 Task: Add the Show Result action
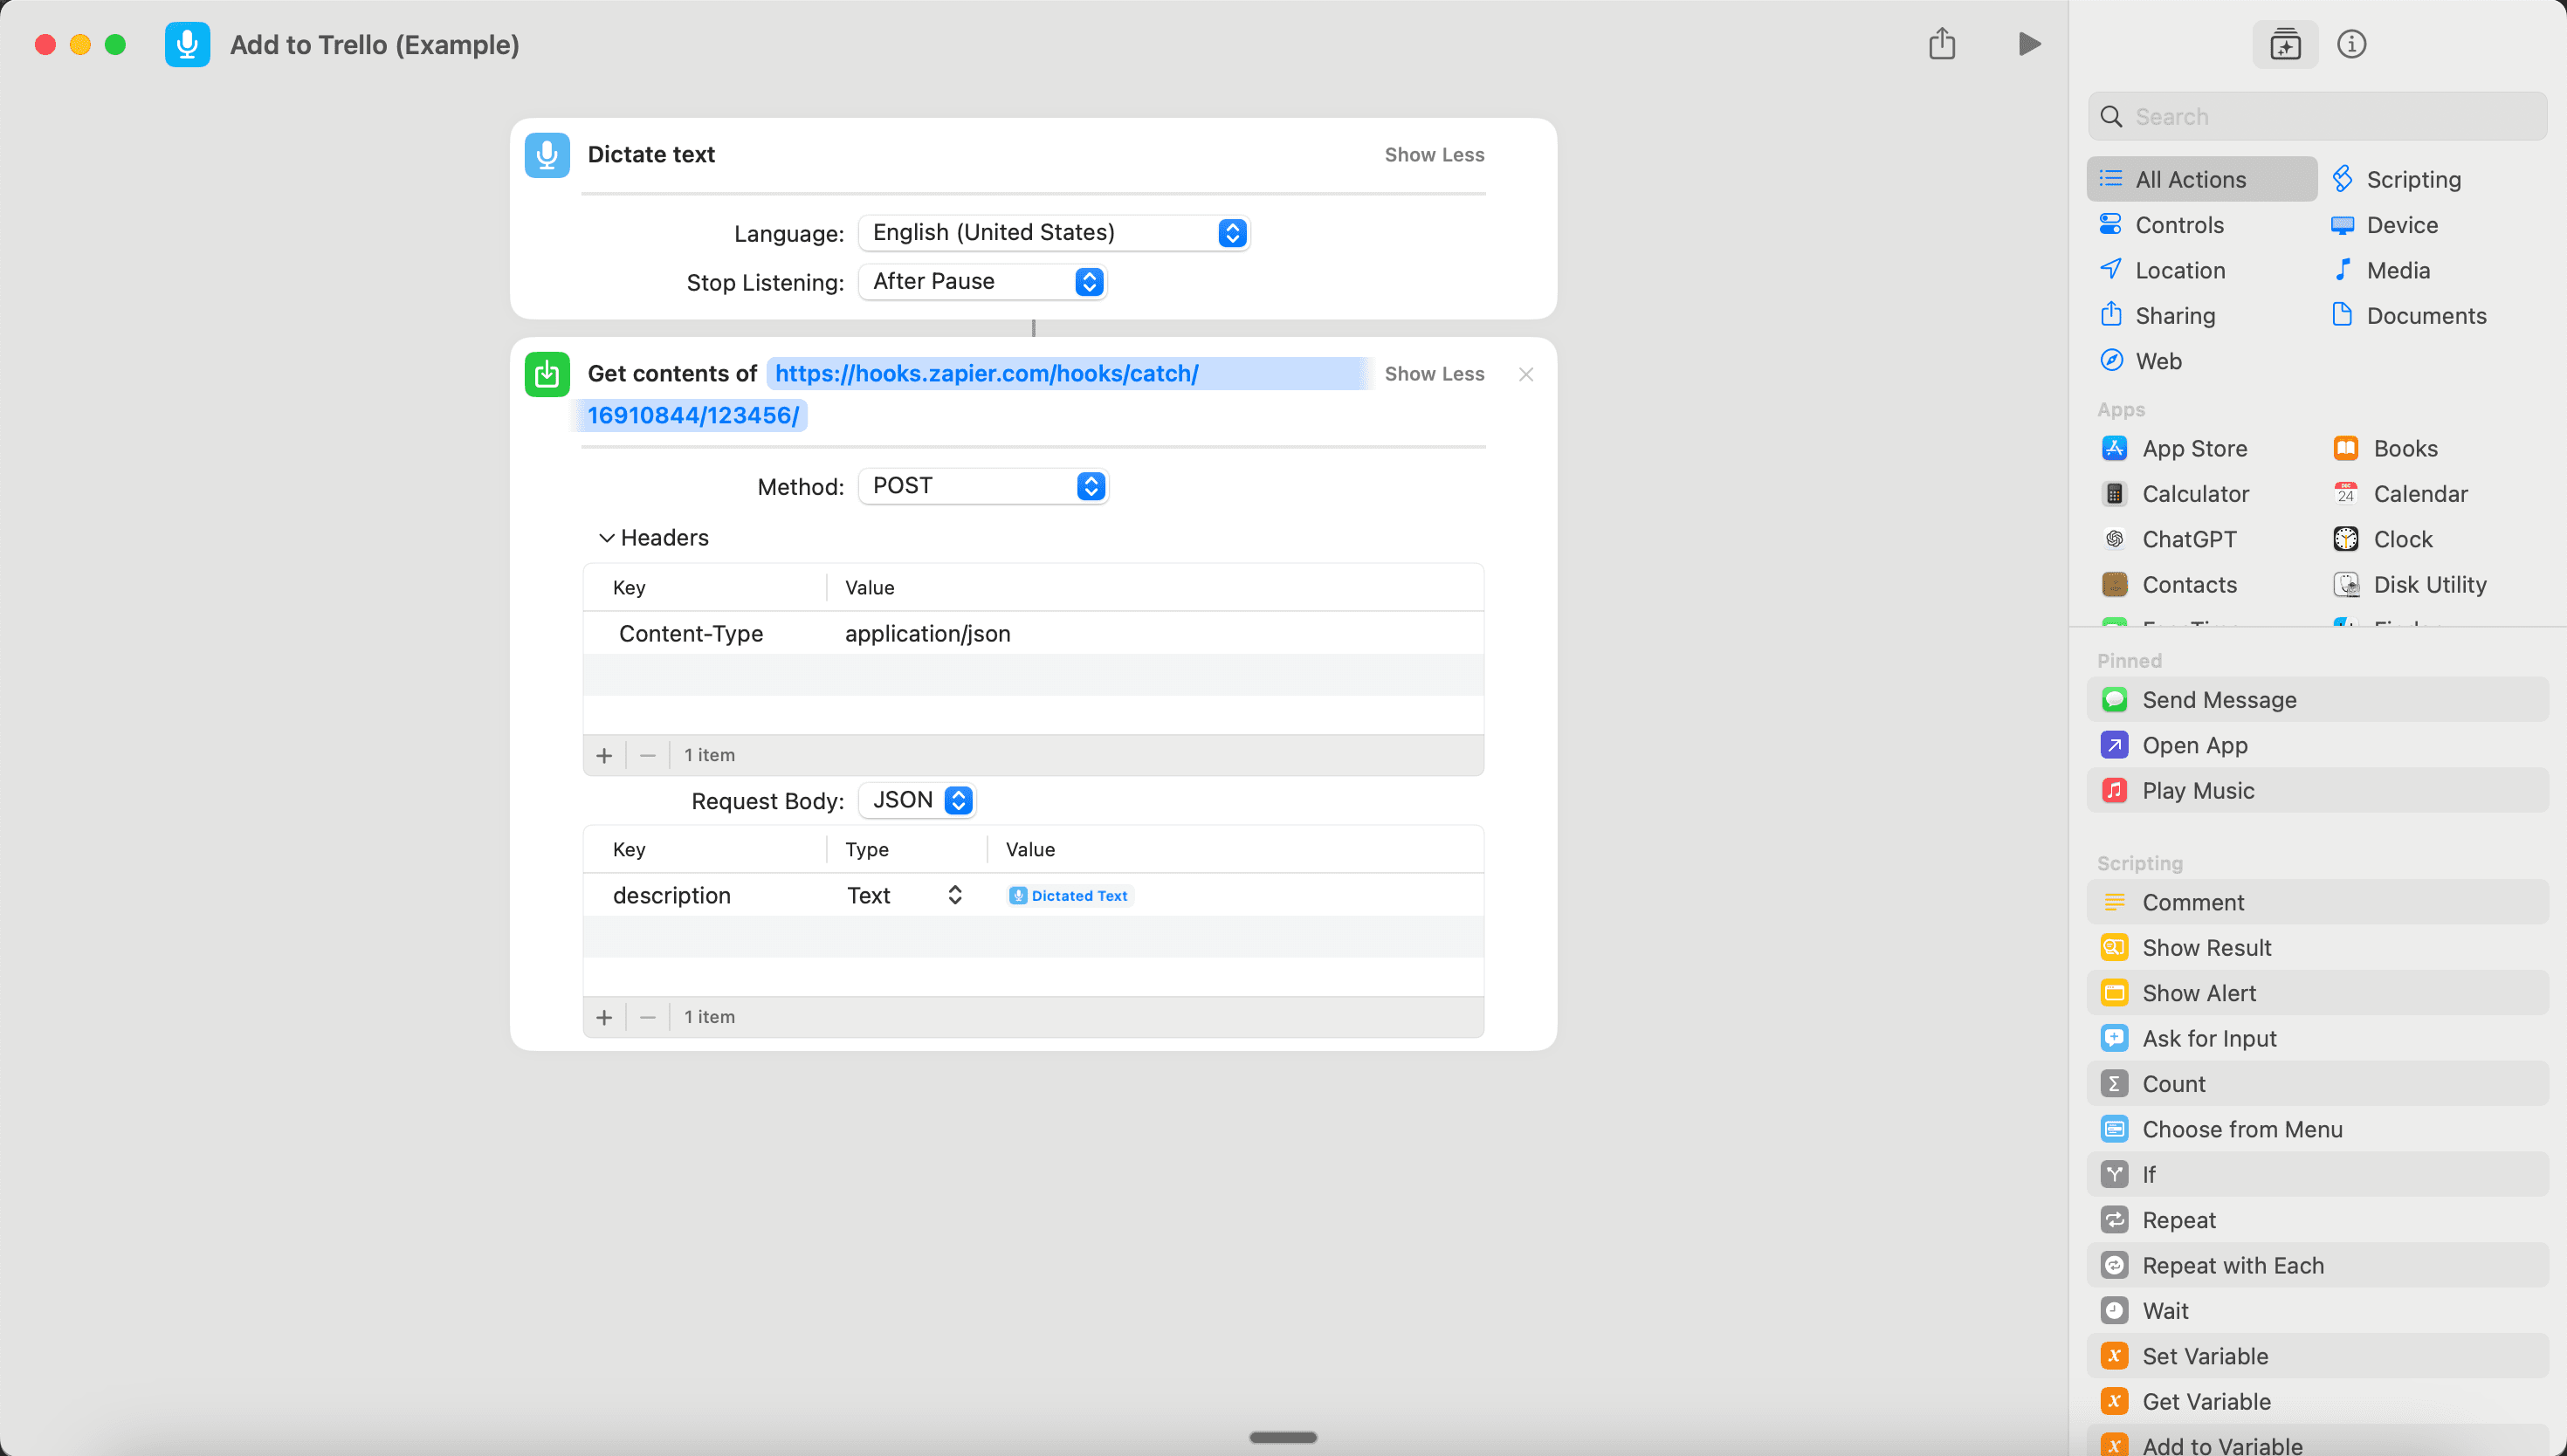click(2317, 947)
